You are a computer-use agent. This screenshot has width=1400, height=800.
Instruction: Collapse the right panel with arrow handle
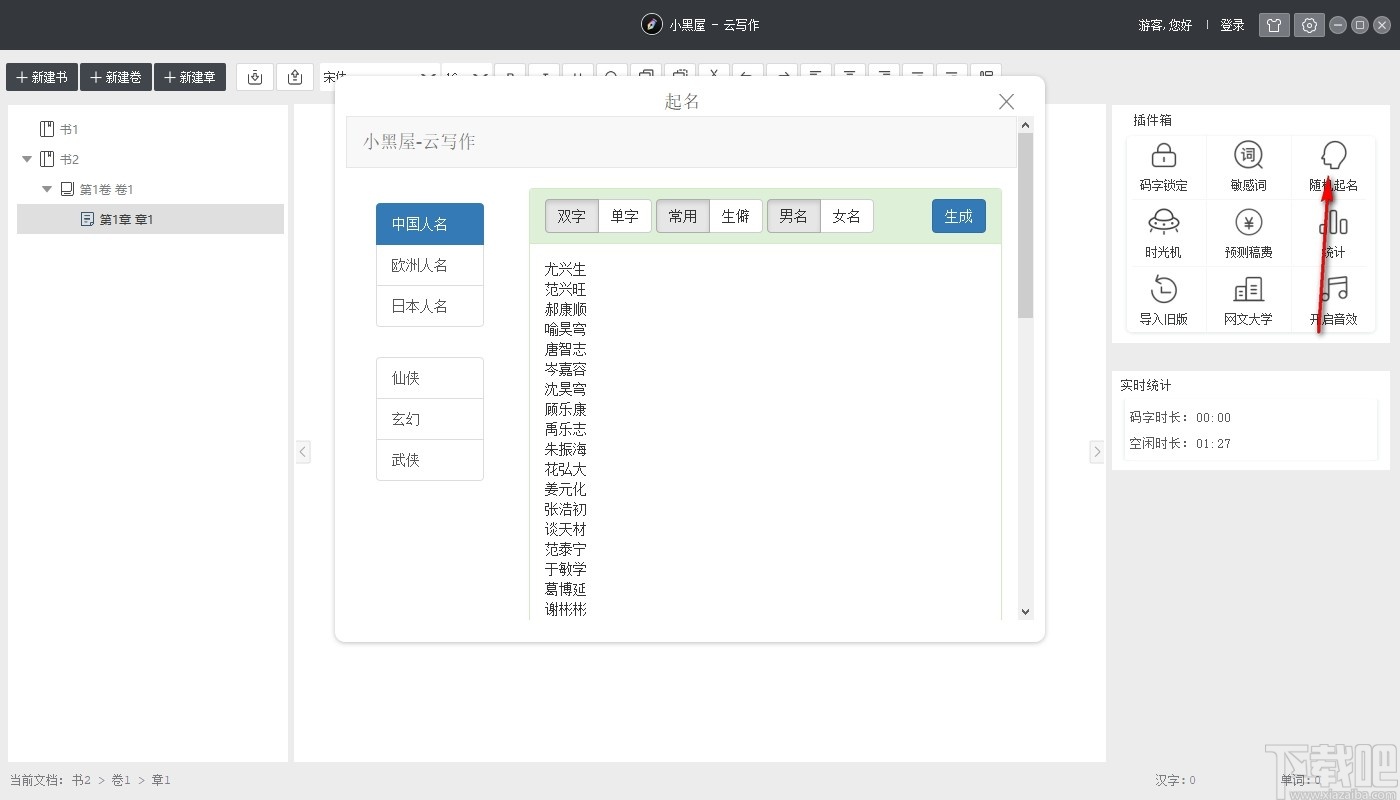click(1096, 452)
